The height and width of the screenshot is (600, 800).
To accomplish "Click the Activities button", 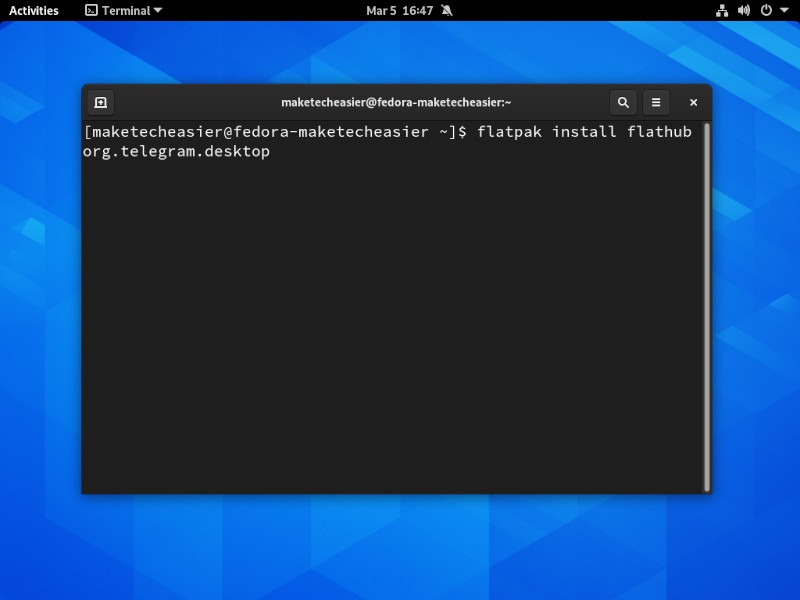I will pyautogui.click(x=33, y=11).
